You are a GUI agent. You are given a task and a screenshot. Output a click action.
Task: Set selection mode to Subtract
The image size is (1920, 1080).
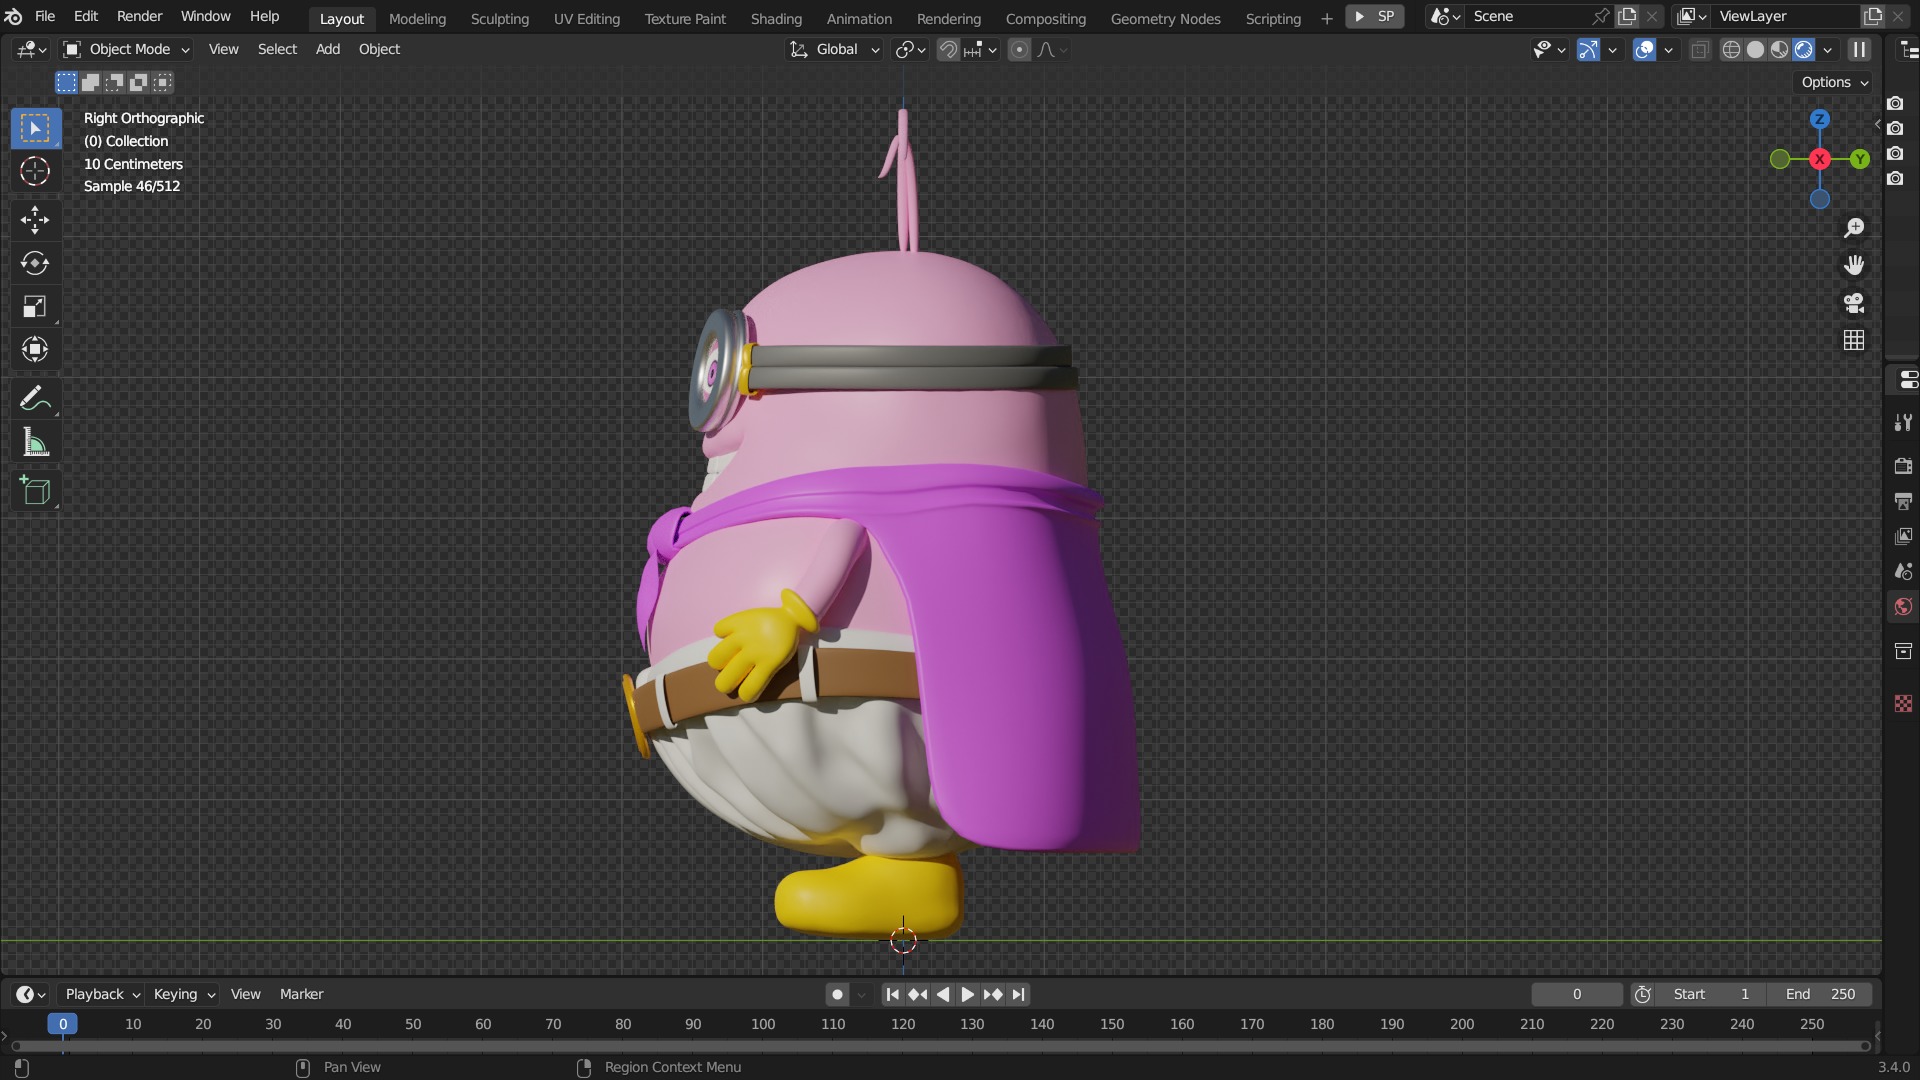114,82
